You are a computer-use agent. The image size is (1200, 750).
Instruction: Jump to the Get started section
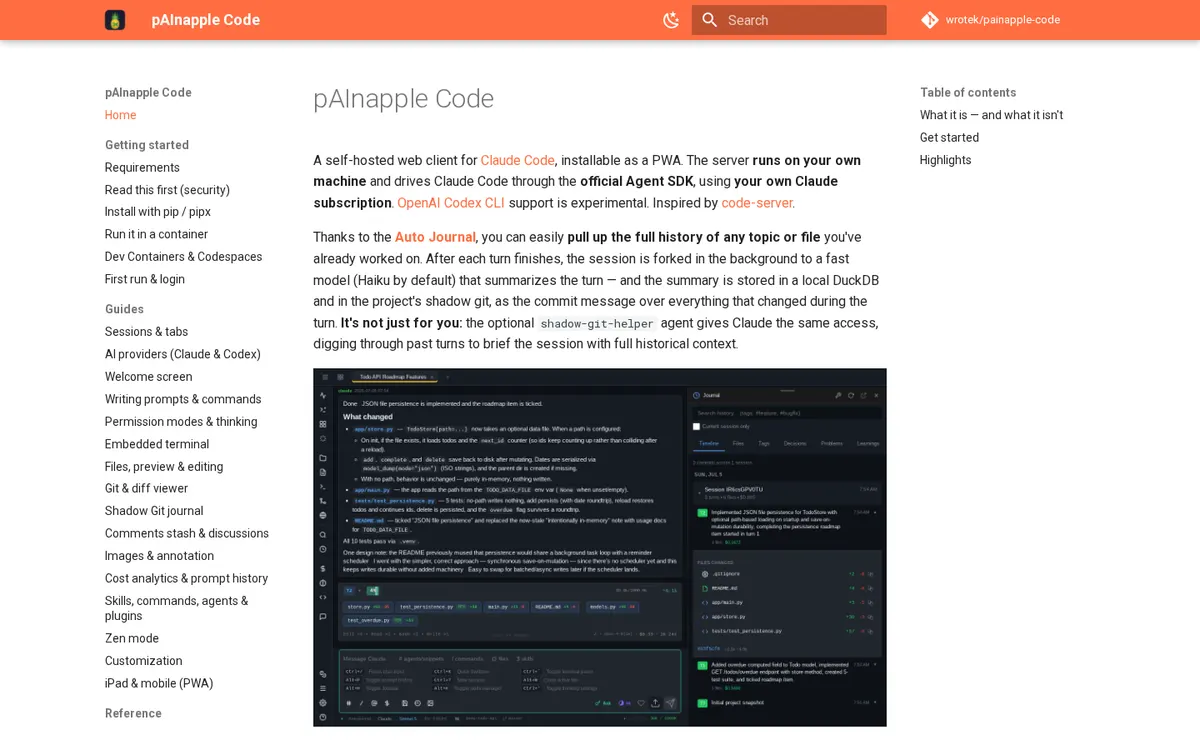coord(949,138)
